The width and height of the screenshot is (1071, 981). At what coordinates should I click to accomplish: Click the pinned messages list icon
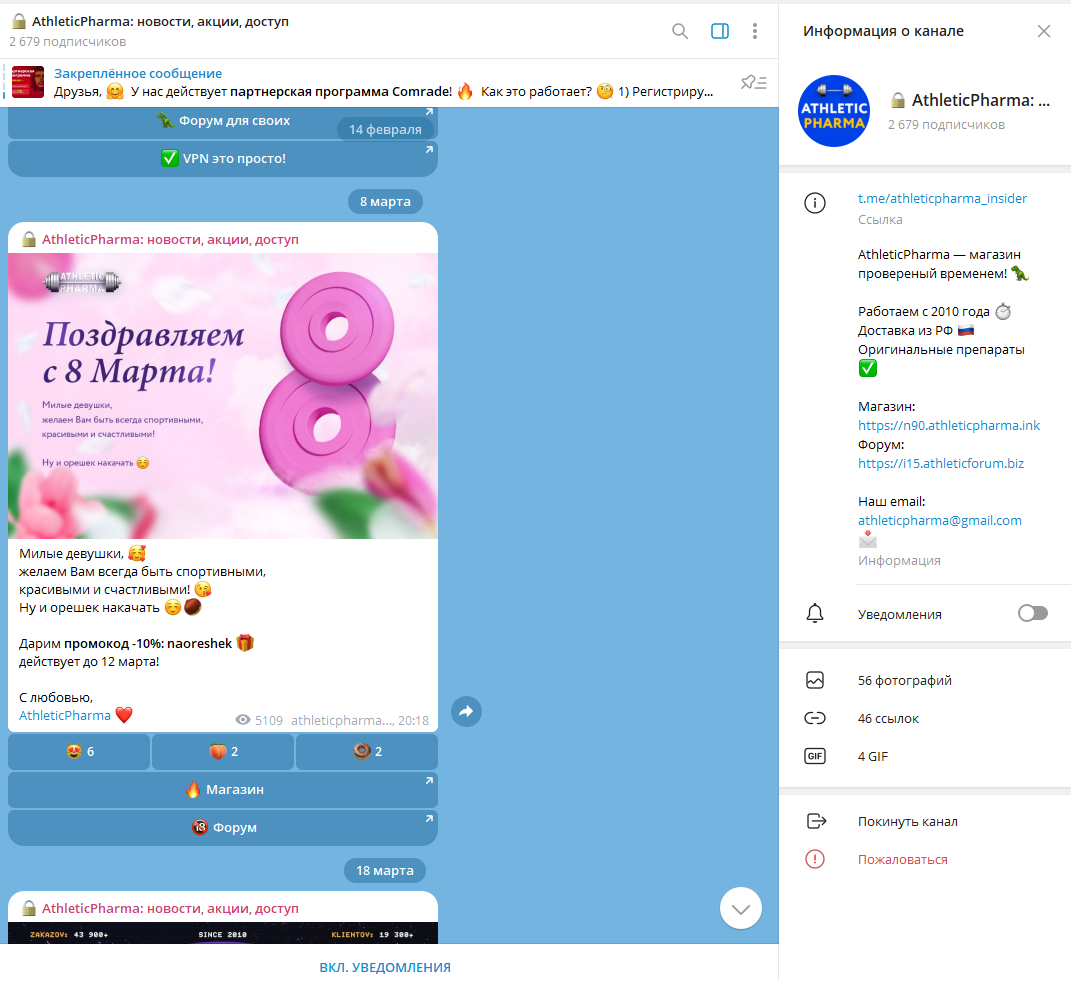tap(753, 83)
